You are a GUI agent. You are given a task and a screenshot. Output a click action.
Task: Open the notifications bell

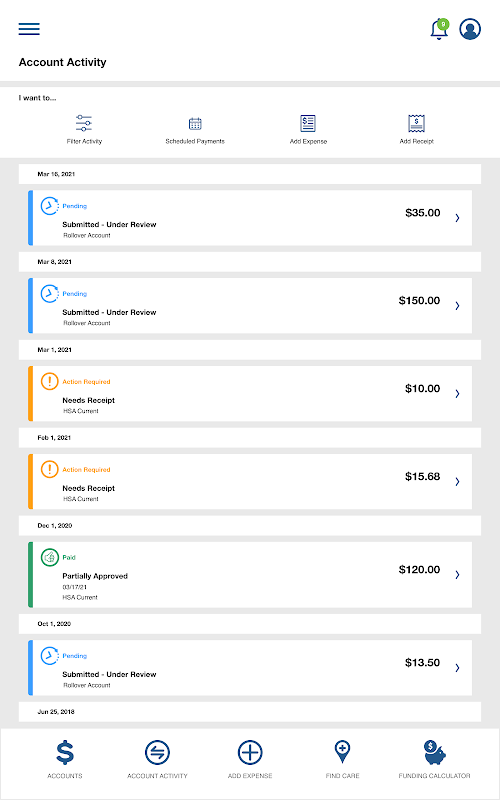coord(439,29)
